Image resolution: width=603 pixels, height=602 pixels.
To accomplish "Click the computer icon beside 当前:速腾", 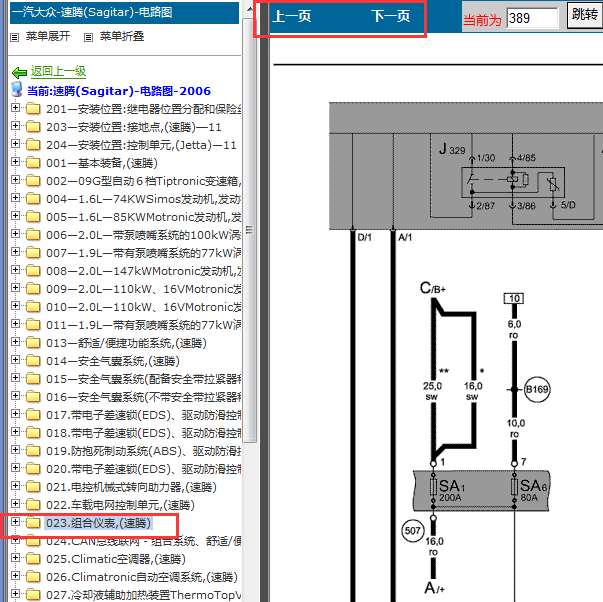I will click(x=17, y=89).
